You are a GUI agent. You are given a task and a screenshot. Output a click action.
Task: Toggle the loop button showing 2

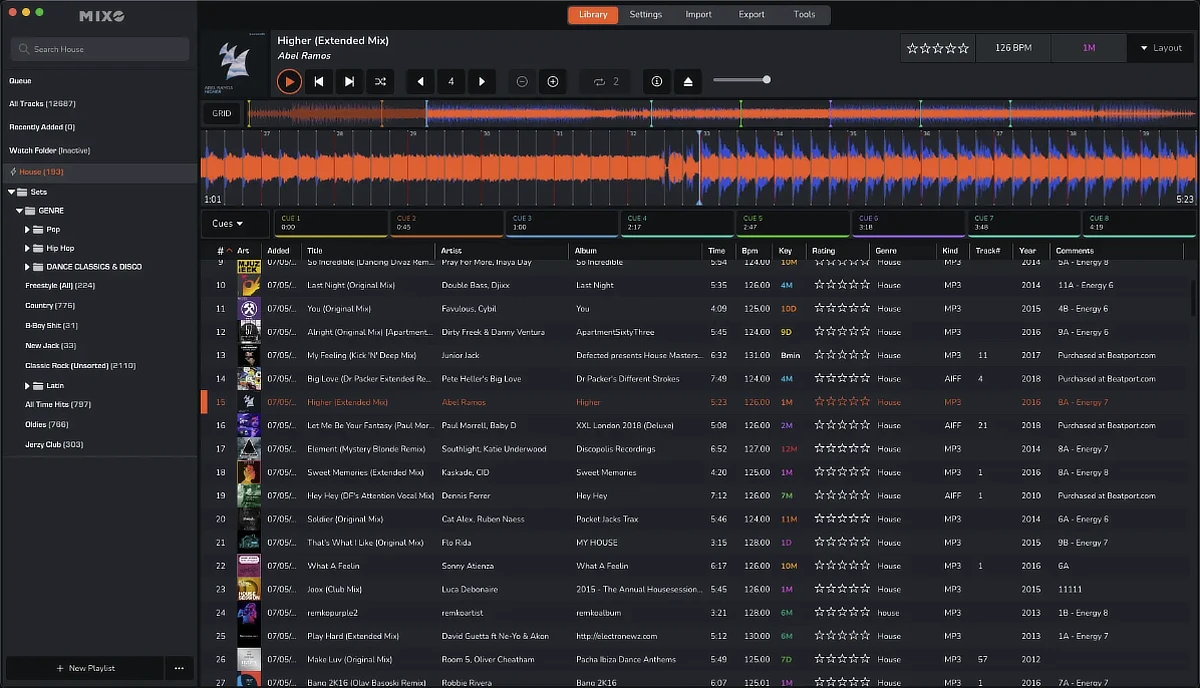point(605,82)
